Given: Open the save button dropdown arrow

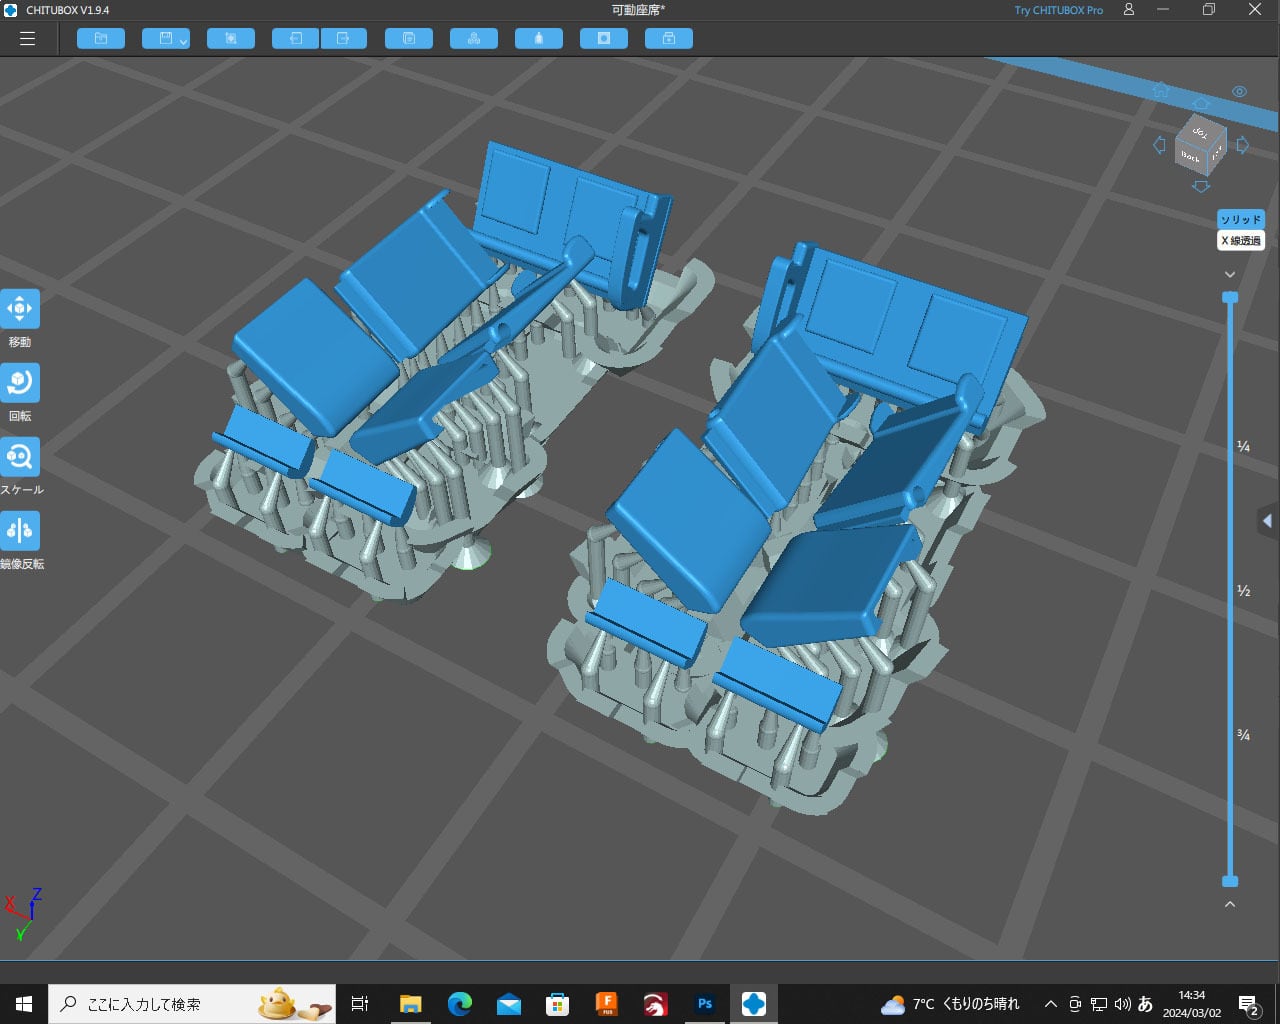Looking at the screenshot, I should tap(183, 41).
